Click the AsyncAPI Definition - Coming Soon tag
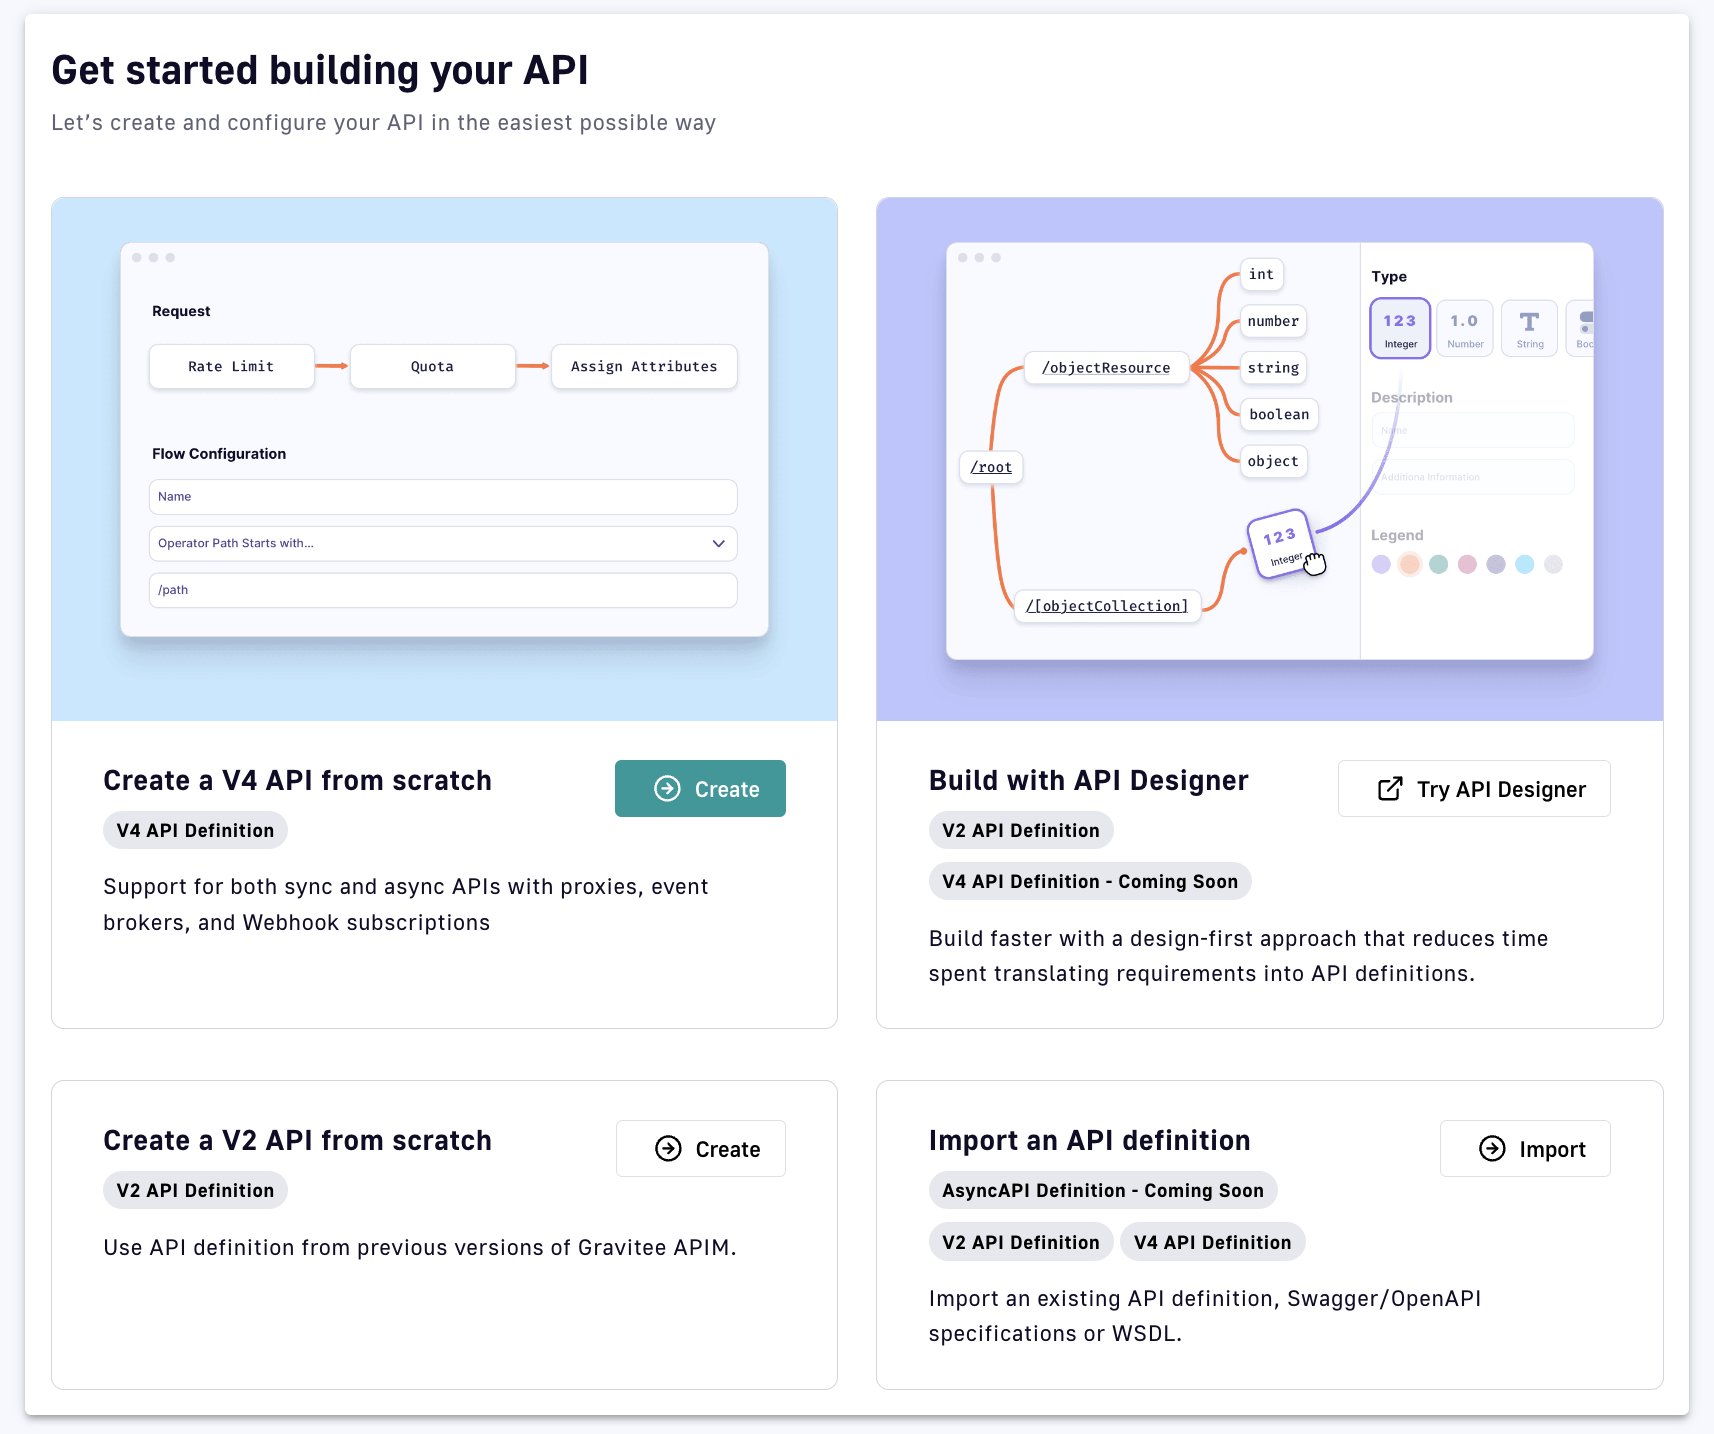 (x=1102, y=1190)
